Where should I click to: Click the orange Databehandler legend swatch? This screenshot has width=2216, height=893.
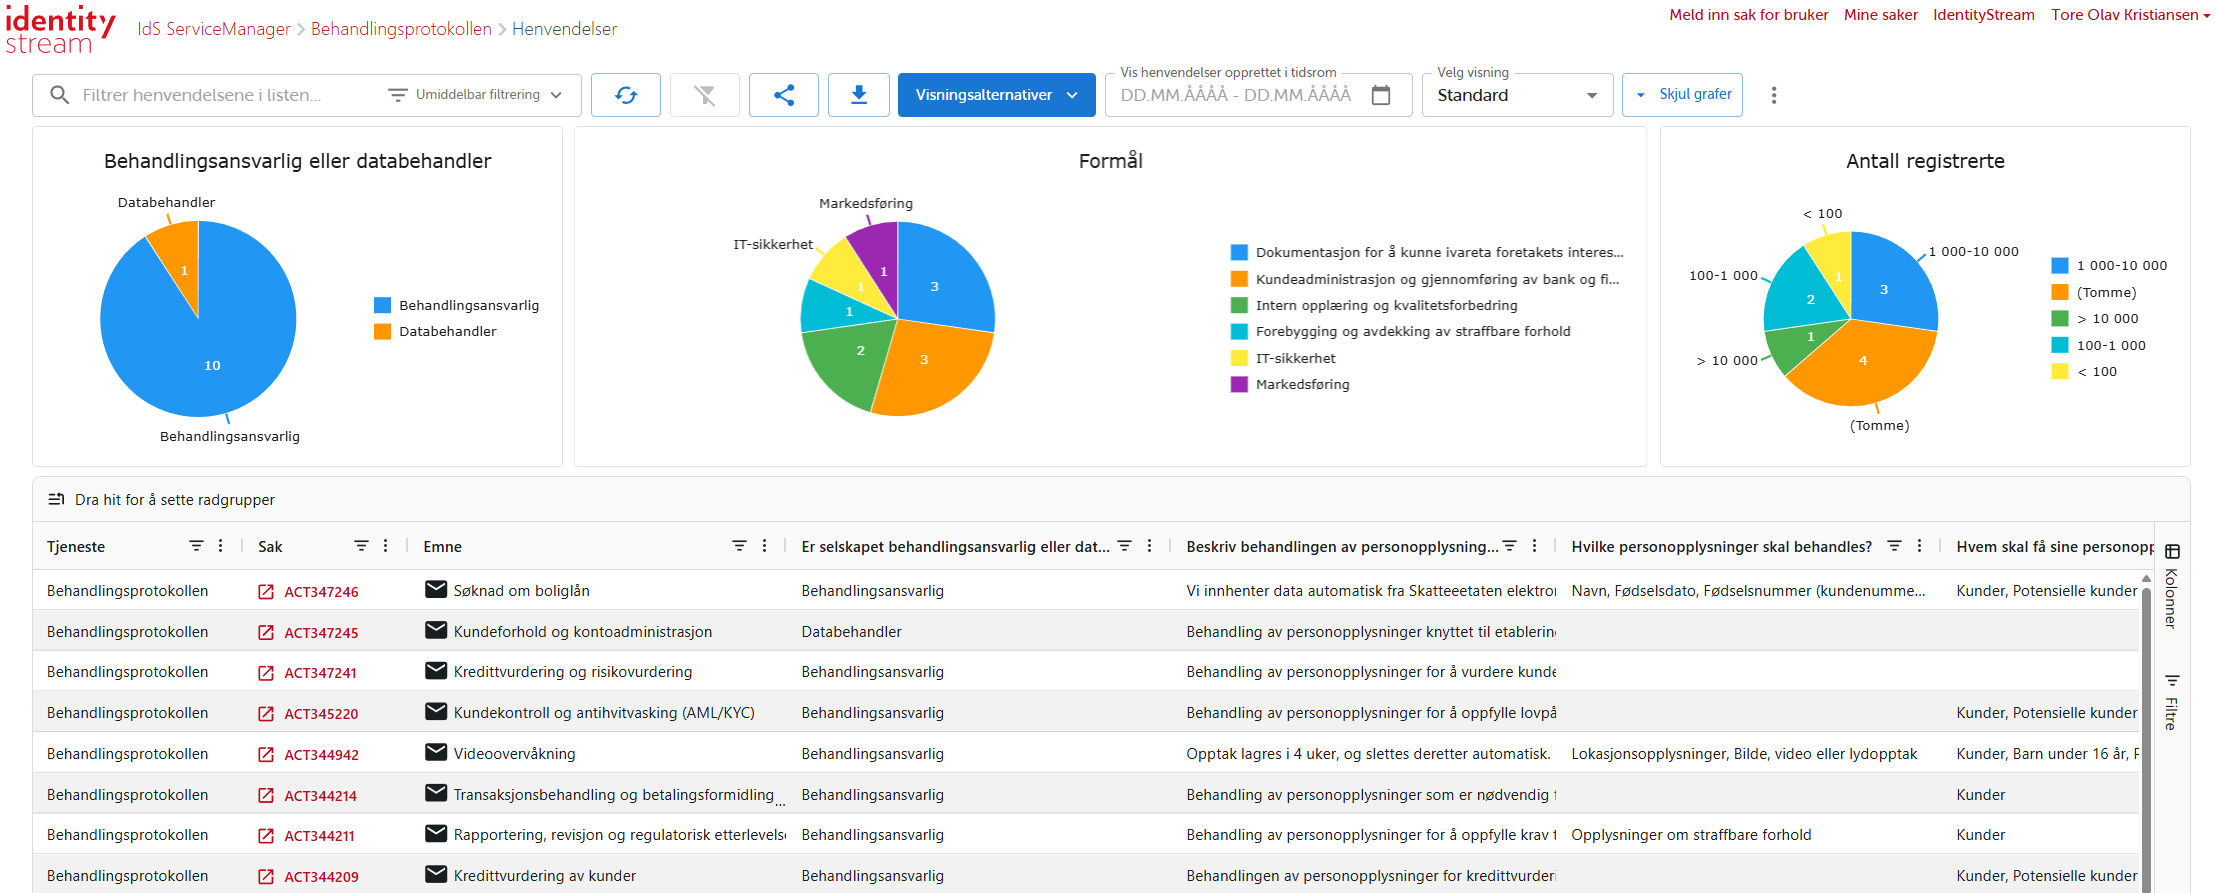pos(382,332)
